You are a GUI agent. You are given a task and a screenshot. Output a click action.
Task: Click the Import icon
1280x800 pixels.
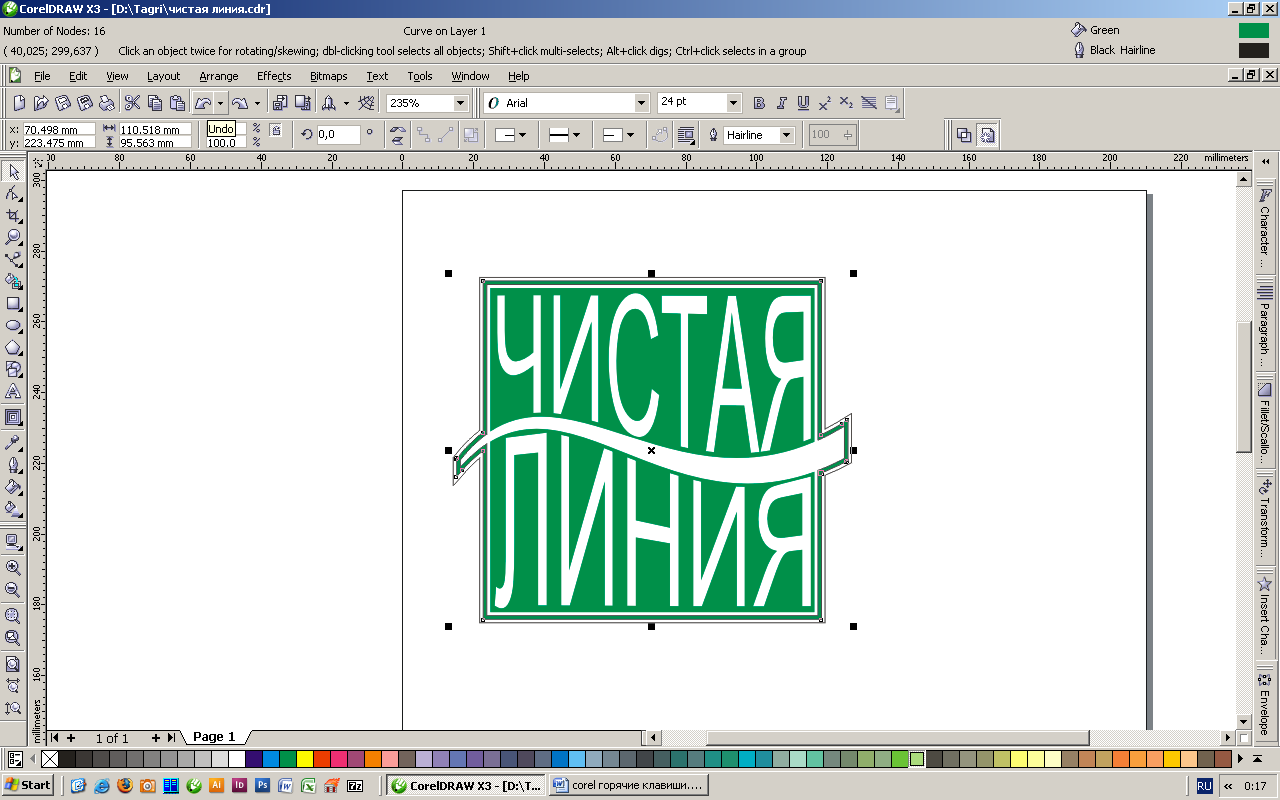(x=280, y=103)
